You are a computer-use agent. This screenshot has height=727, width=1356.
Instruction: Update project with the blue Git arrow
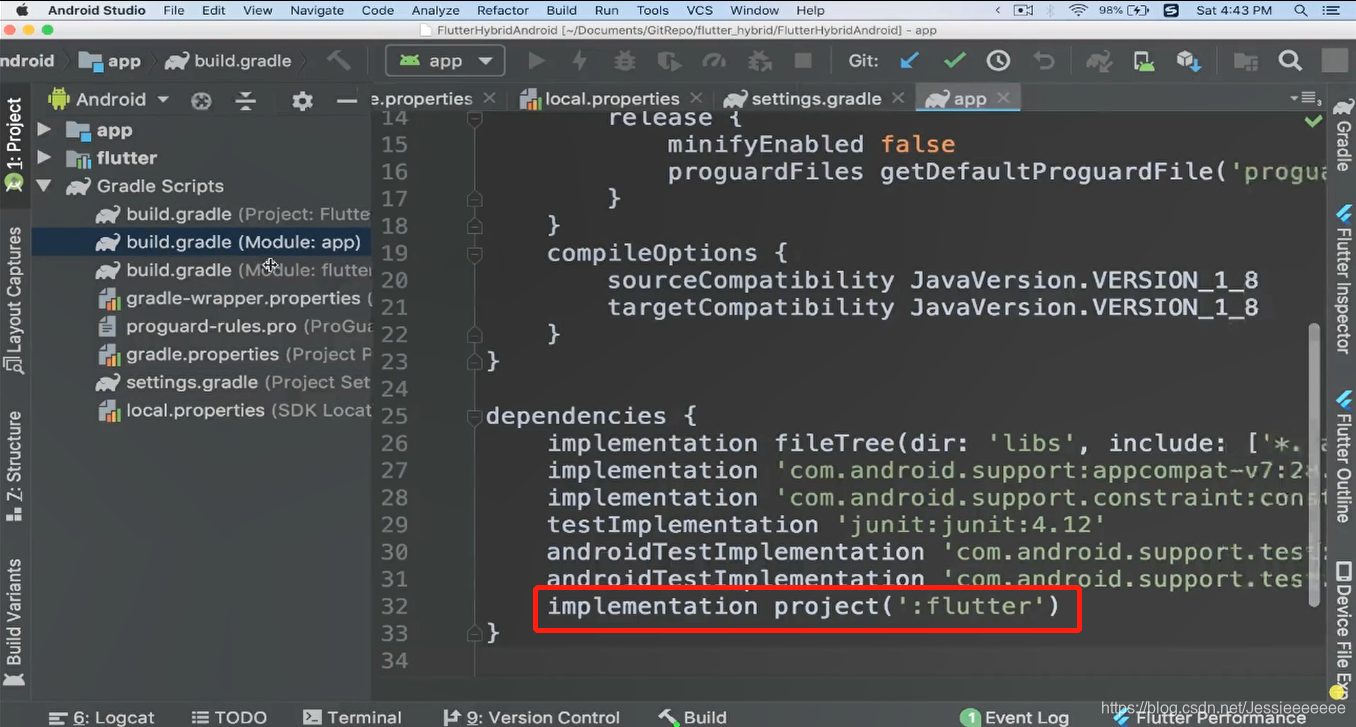[x=909, y=61]
